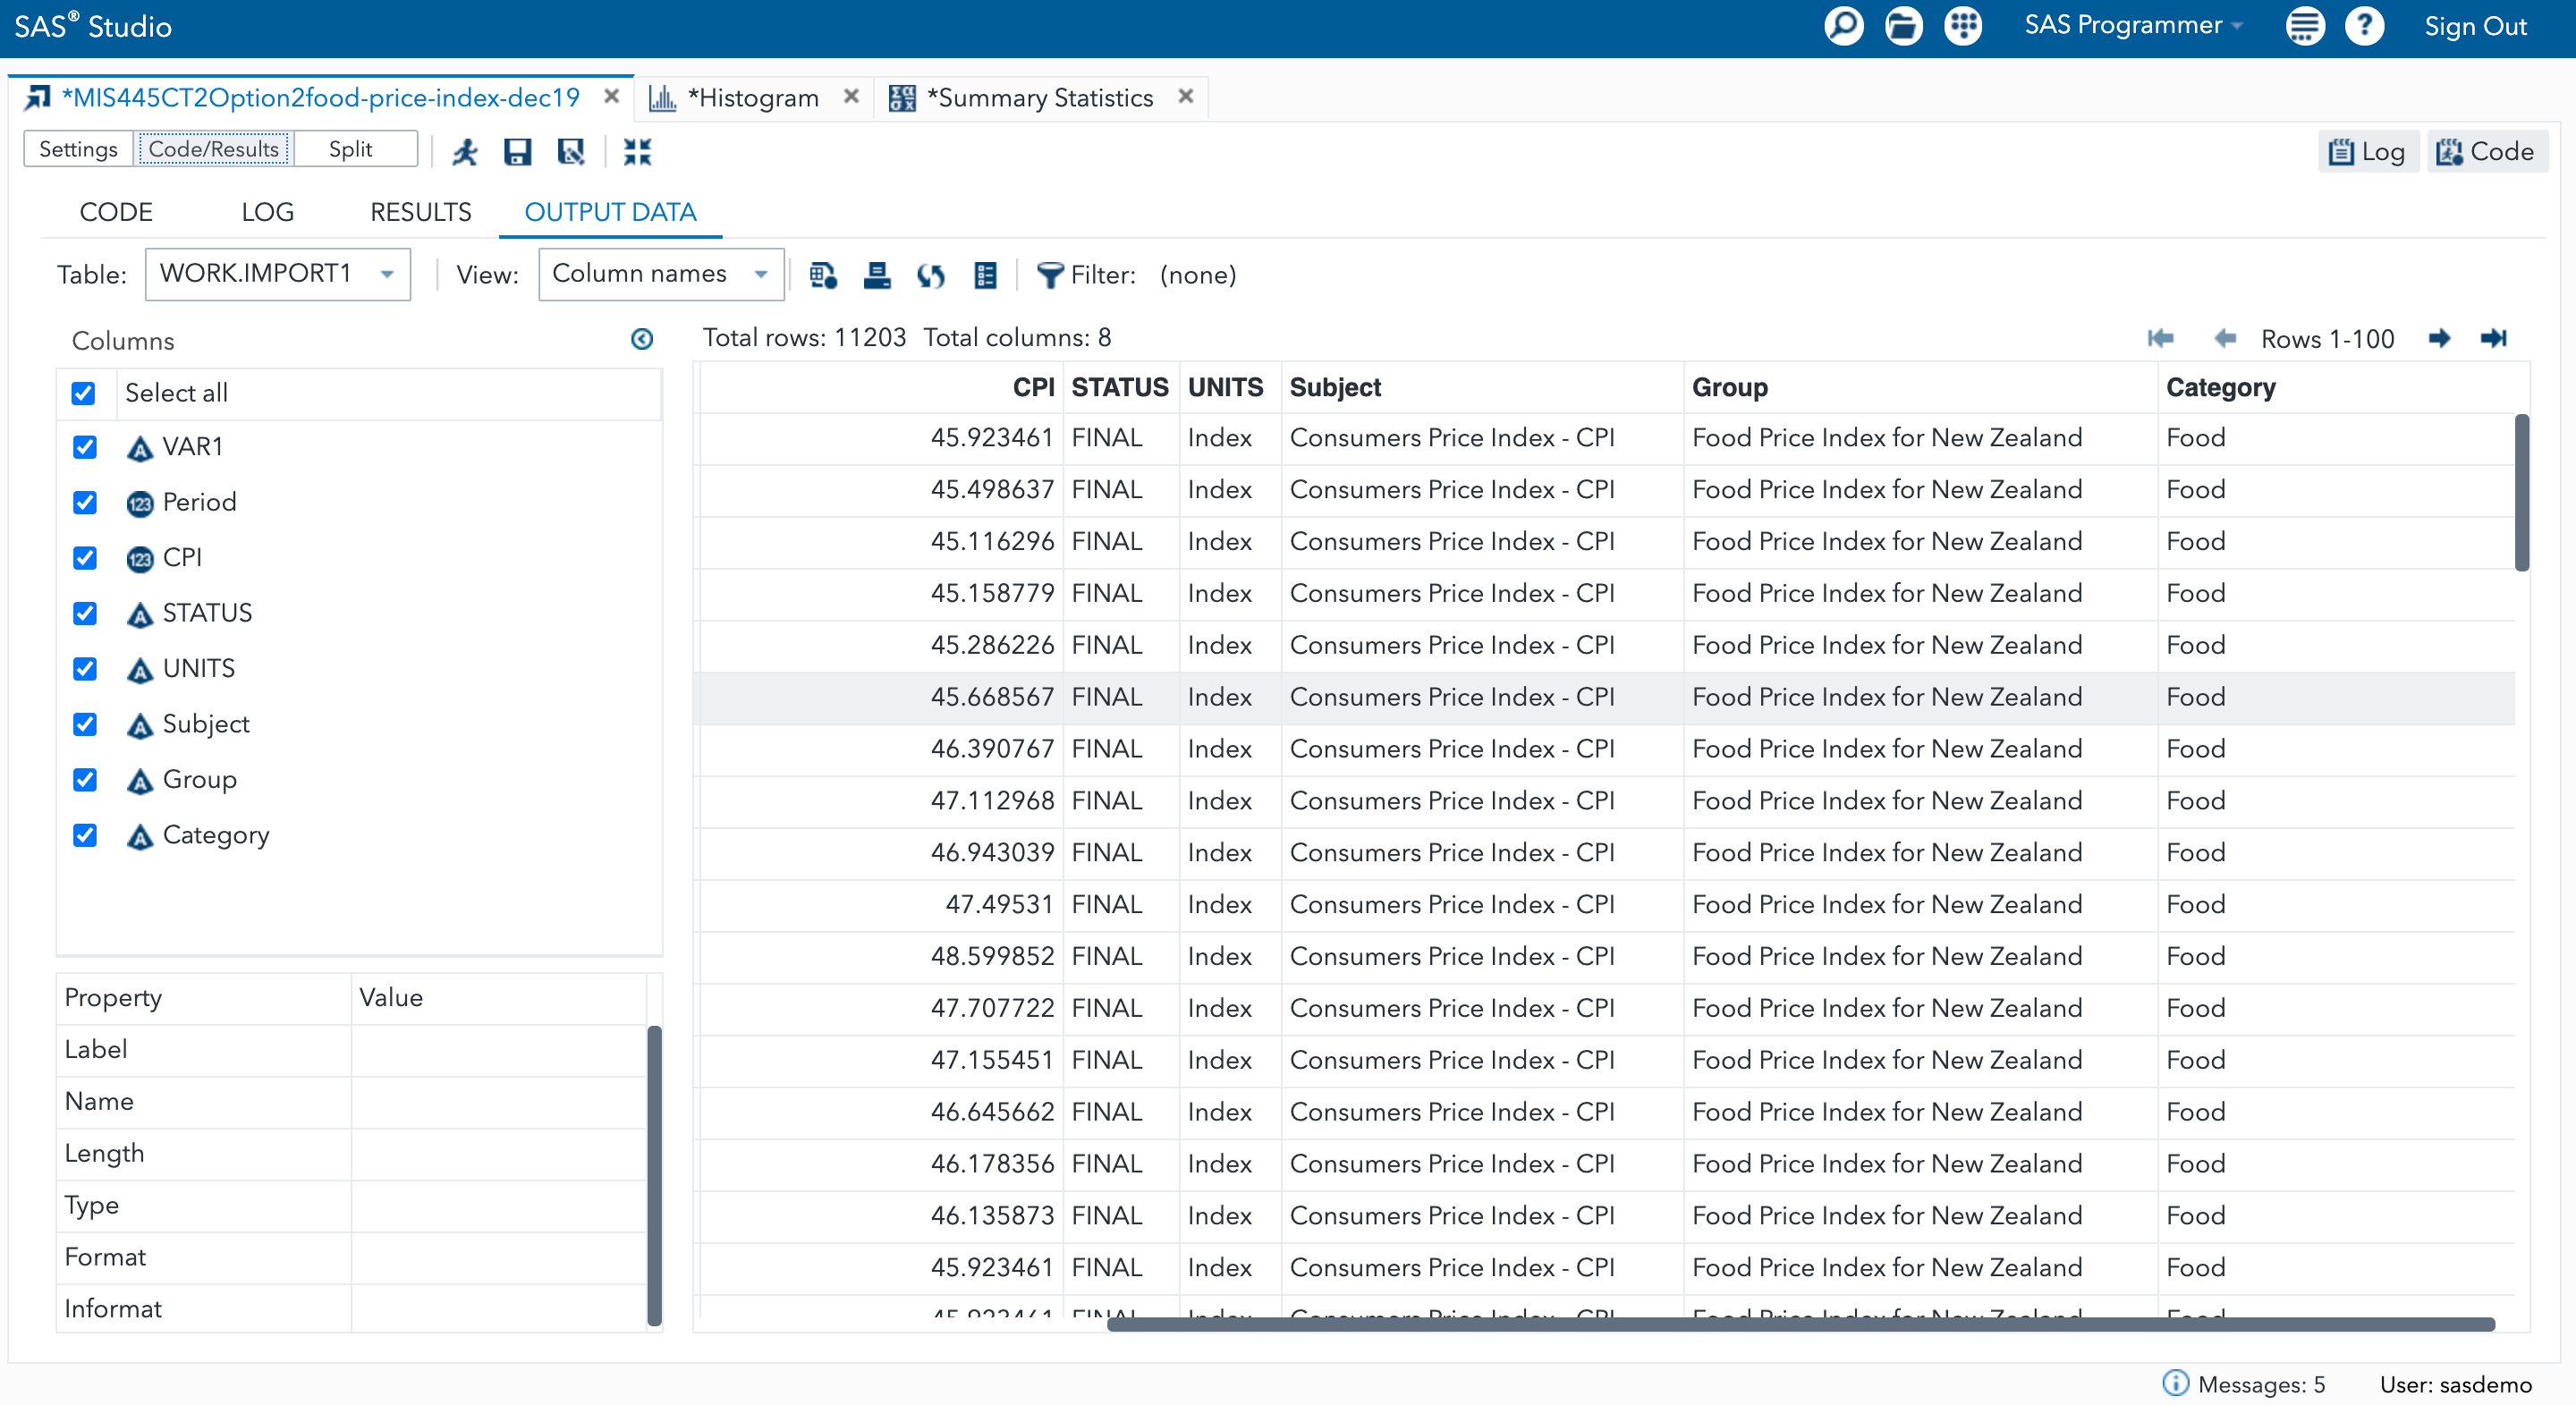Screen dimensions: 2576x1405
Task: Jump to the last page of rows
Action: (2494, 338)
